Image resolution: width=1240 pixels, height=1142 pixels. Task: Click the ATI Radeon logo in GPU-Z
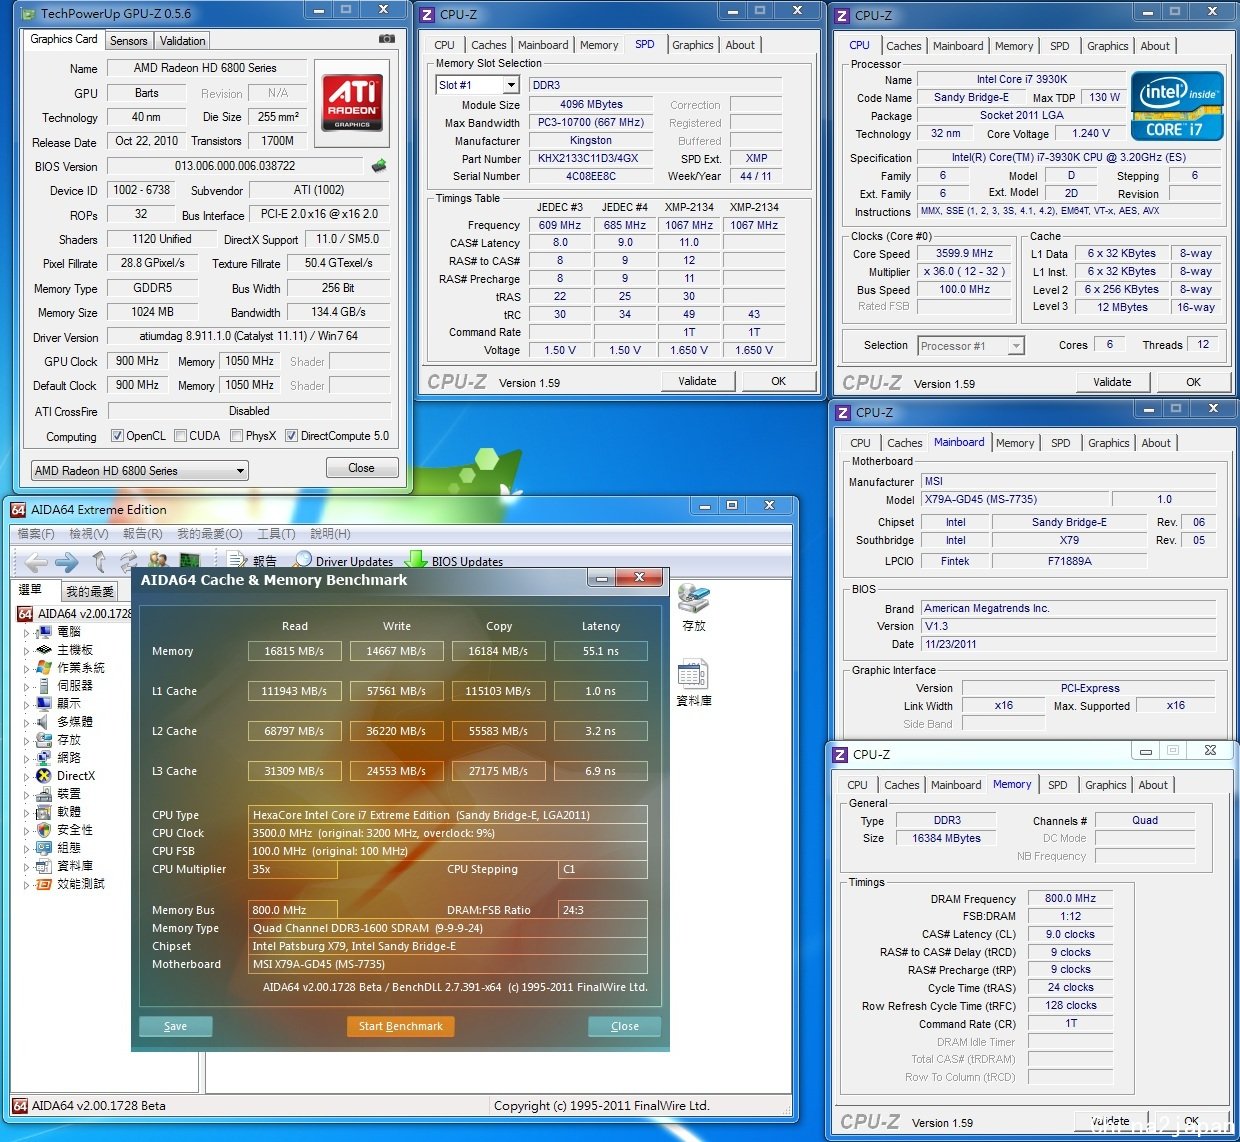[x=352, y=102]
